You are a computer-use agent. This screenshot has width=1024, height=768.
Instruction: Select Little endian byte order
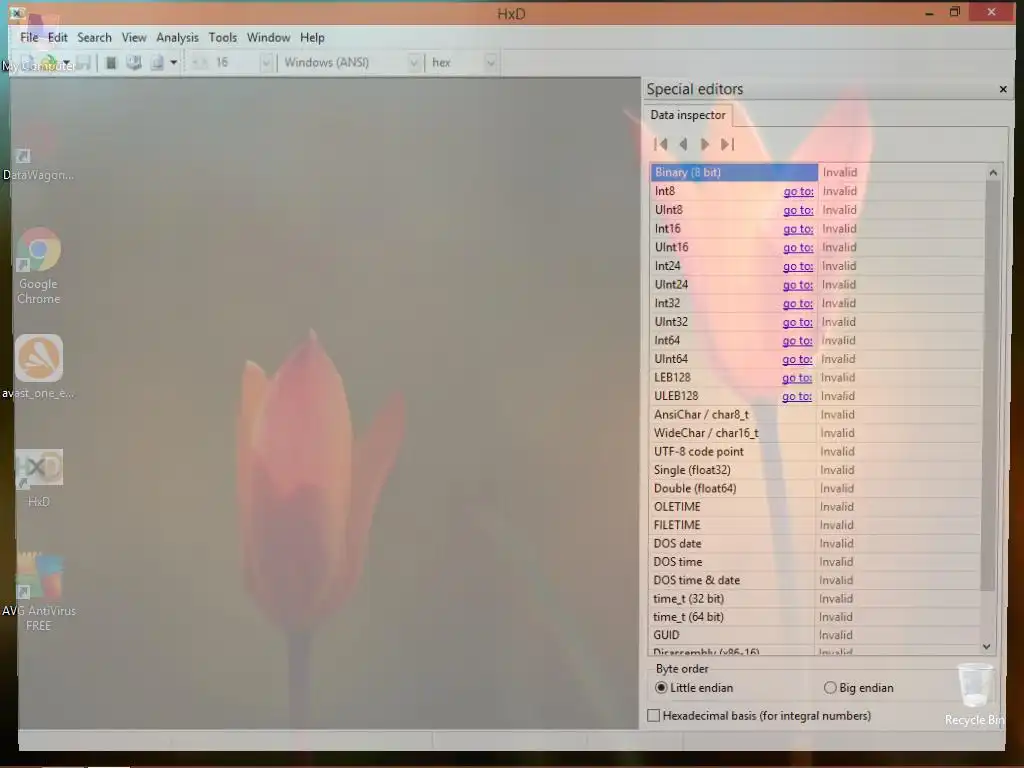pos(694,688)
